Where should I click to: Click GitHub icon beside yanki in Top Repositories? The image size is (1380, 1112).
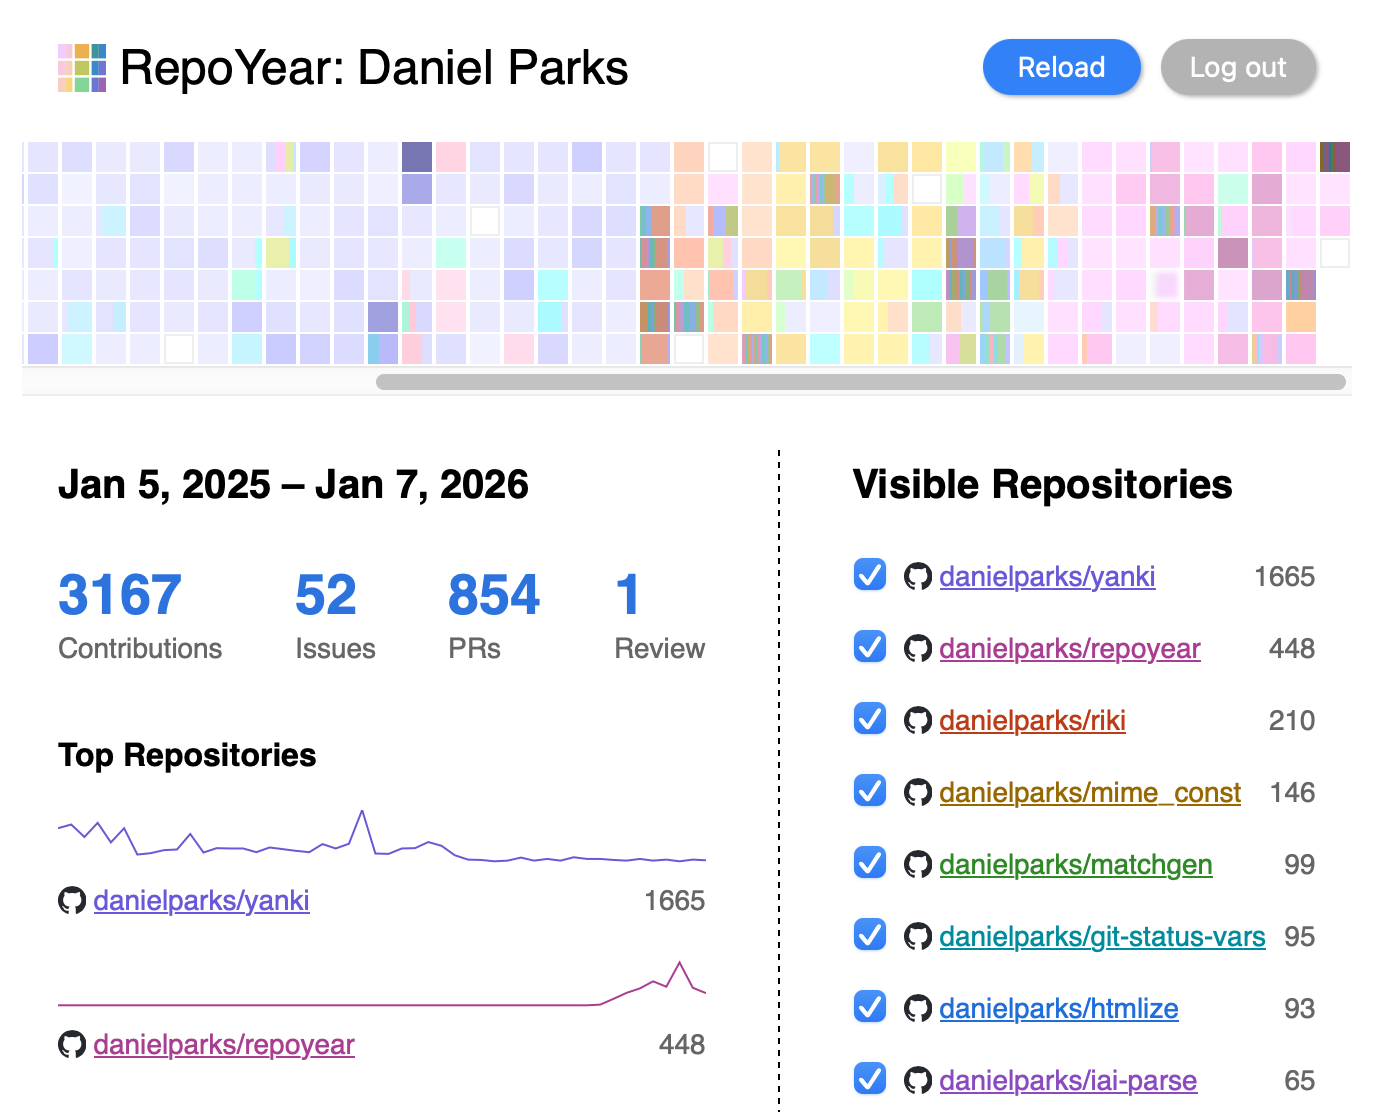point(72,900)
